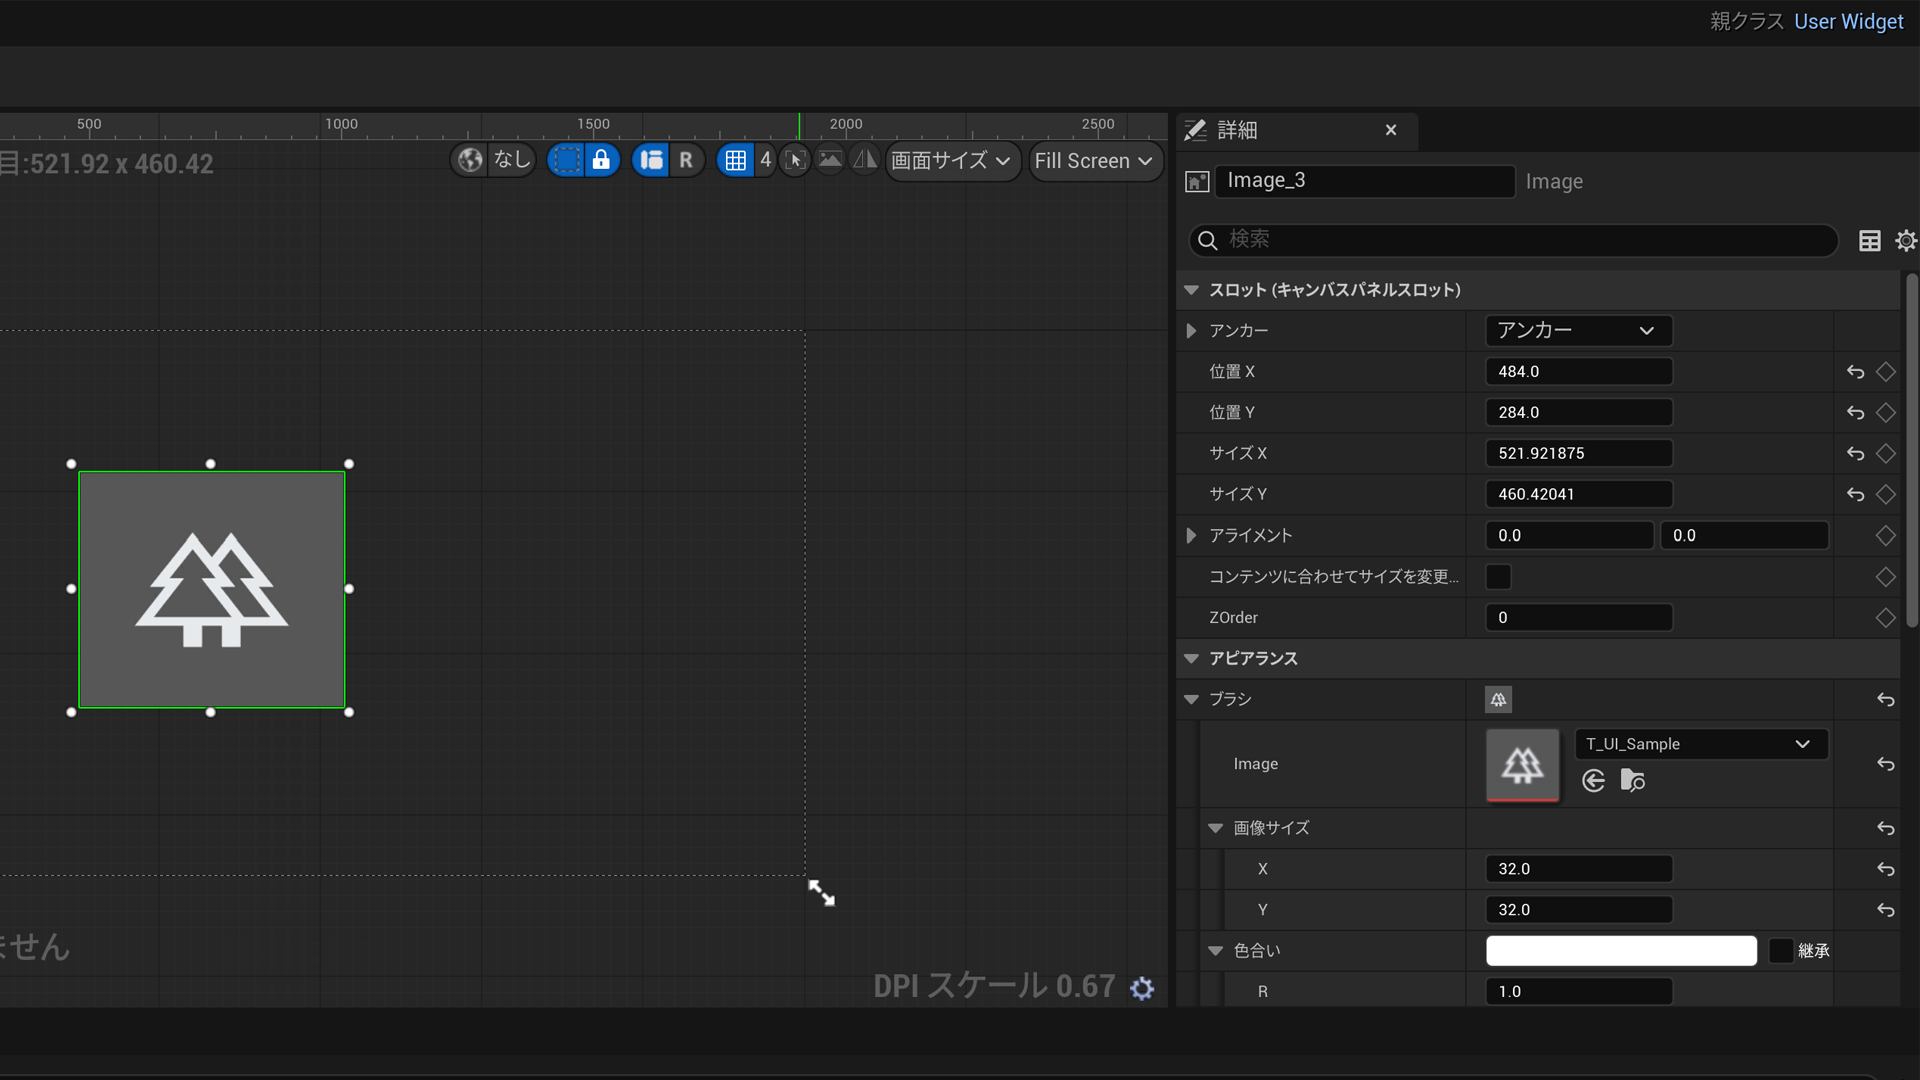The width and height of the screenshot is (1920, 1080).
Task: Enable the コンテンツに合わせてサイズを変更 checkbox
Action: pyautogui.click(x=1497, y=576)
